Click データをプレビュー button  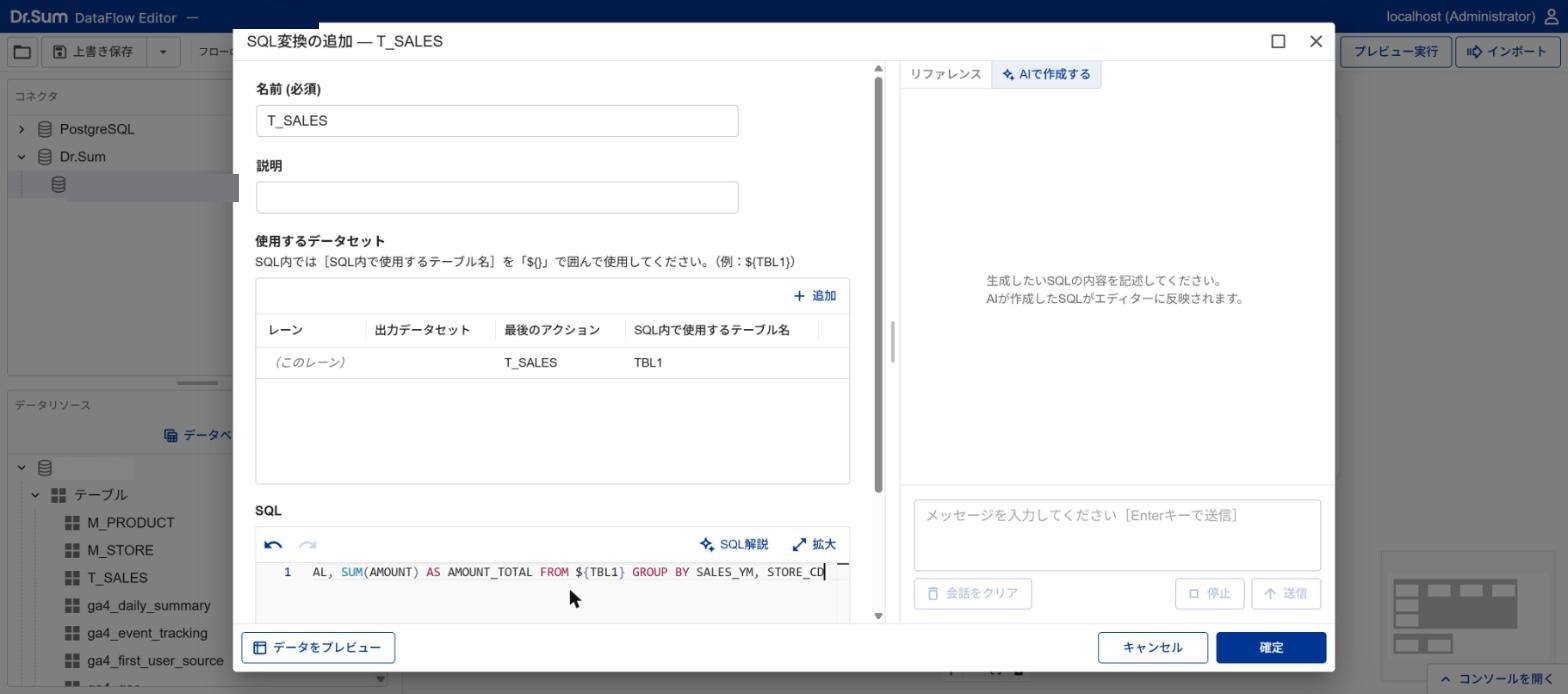point(318,648)
